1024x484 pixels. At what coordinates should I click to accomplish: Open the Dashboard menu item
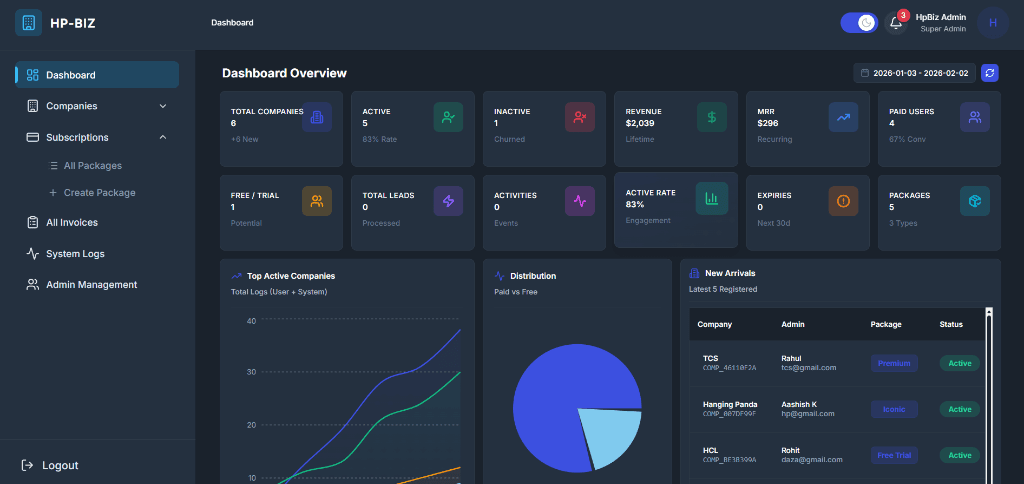[x=97, y=75]
